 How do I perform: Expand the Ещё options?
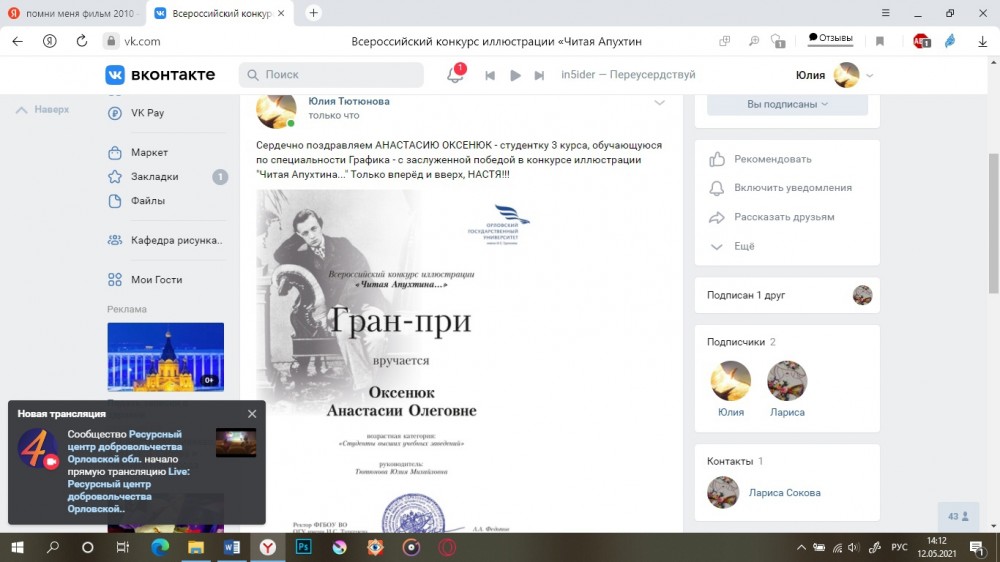(744, 246)
